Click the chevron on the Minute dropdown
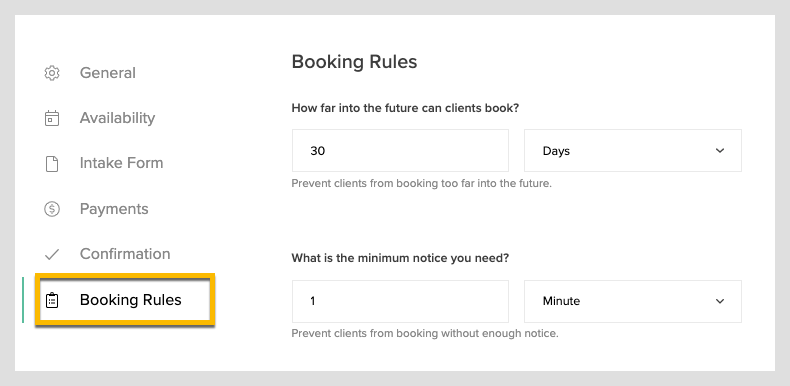 click(720, 301)
